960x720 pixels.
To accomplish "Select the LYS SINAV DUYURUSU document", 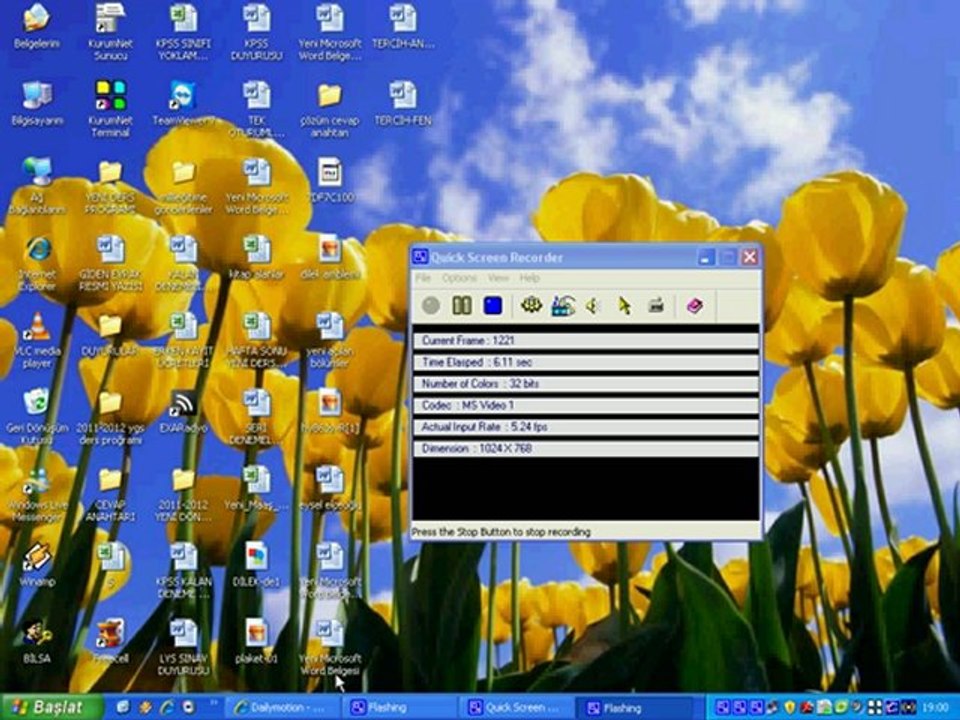I will click(x=183, y=649).
